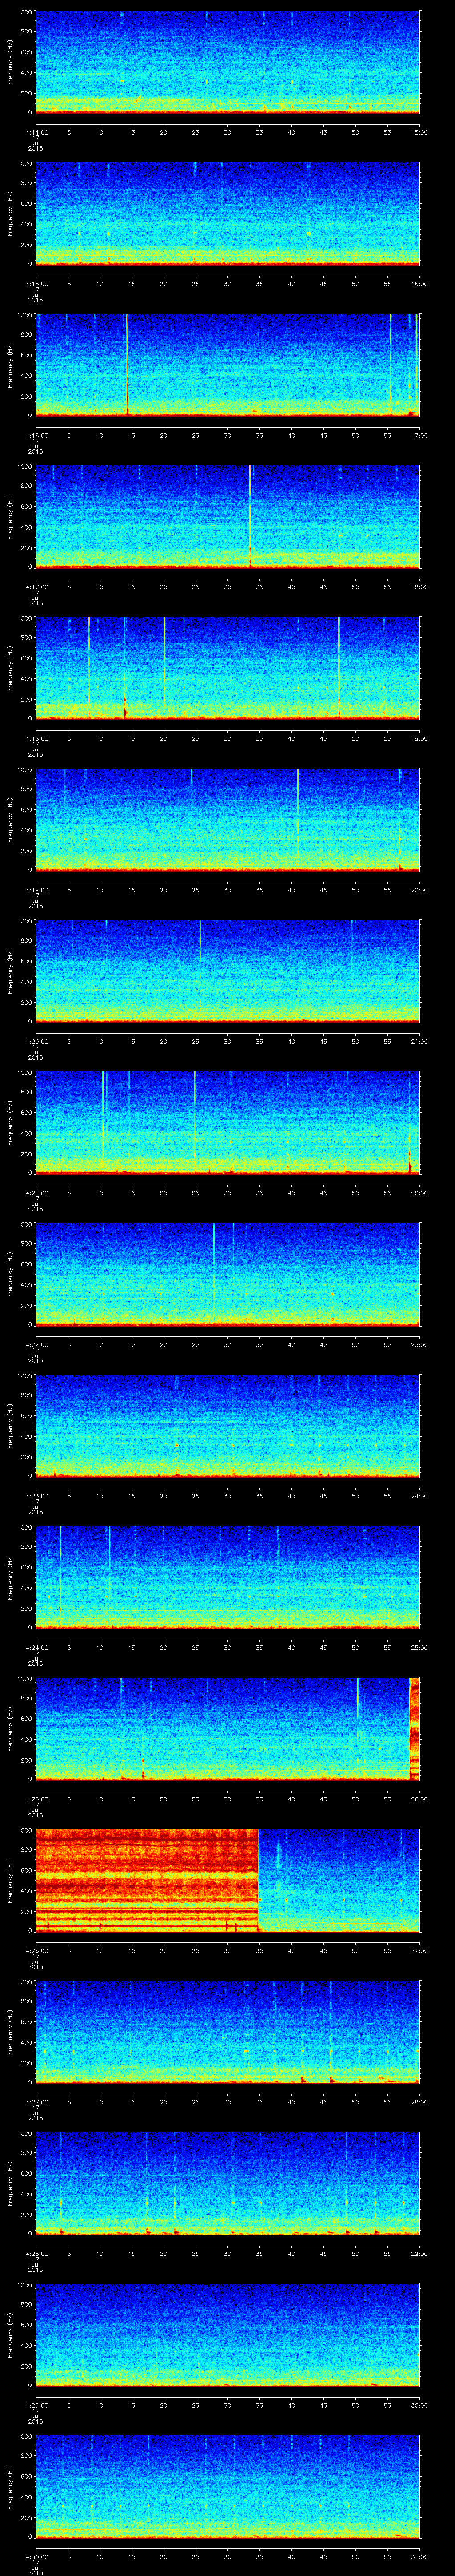Select the 4:25:00 start time label
This screenshot has height=2576, width=455.
pyautogui.click(x=36, y=1799)
